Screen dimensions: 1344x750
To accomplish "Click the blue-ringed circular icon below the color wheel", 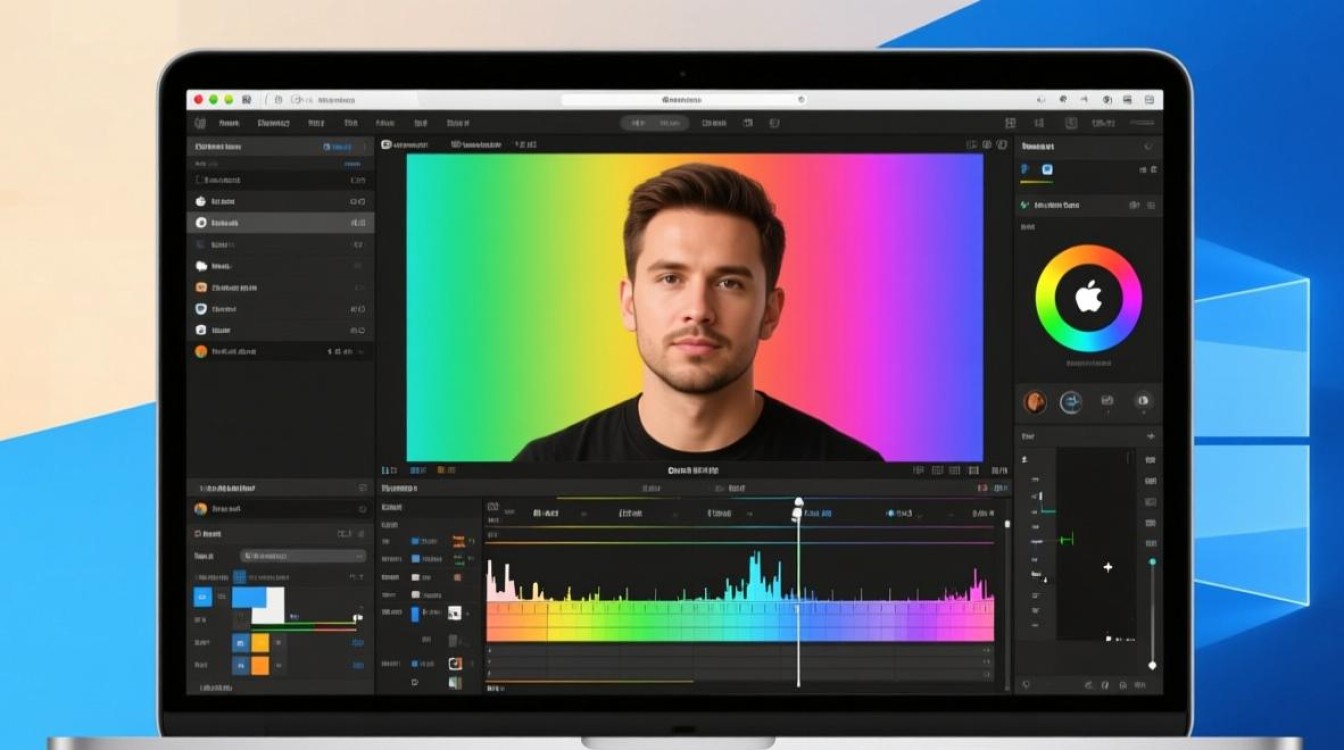I will [1071, 402].
